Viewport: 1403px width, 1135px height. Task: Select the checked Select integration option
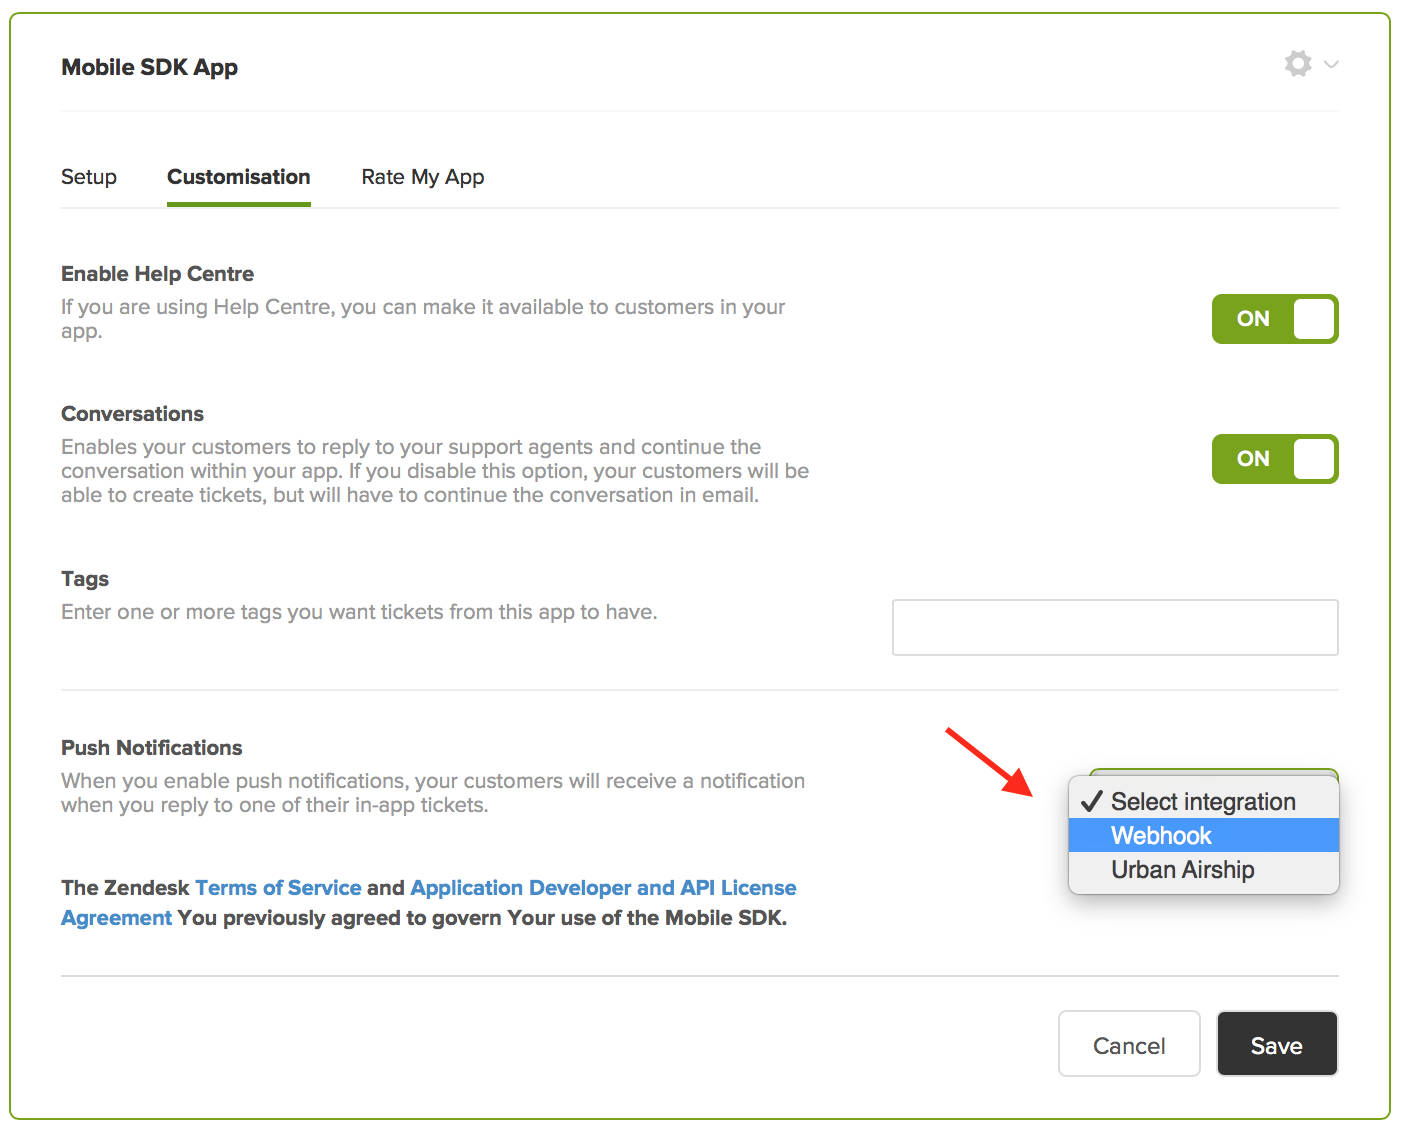pyautogui.click(x=1203, y=802)
